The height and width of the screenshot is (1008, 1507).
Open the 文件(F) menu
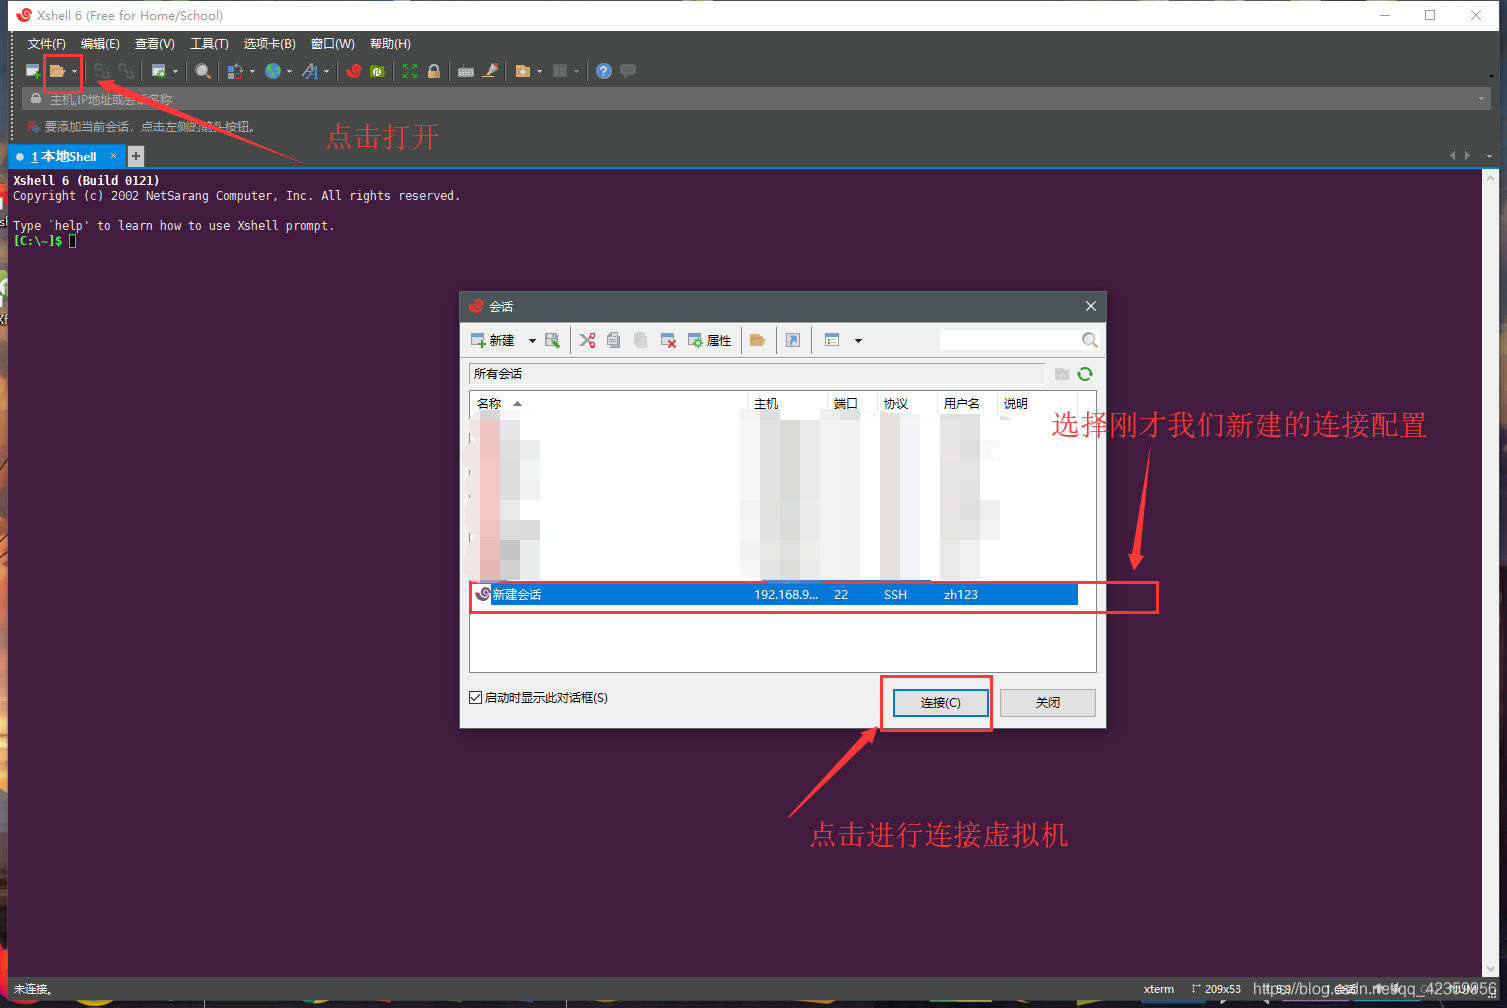coord(47,44)
